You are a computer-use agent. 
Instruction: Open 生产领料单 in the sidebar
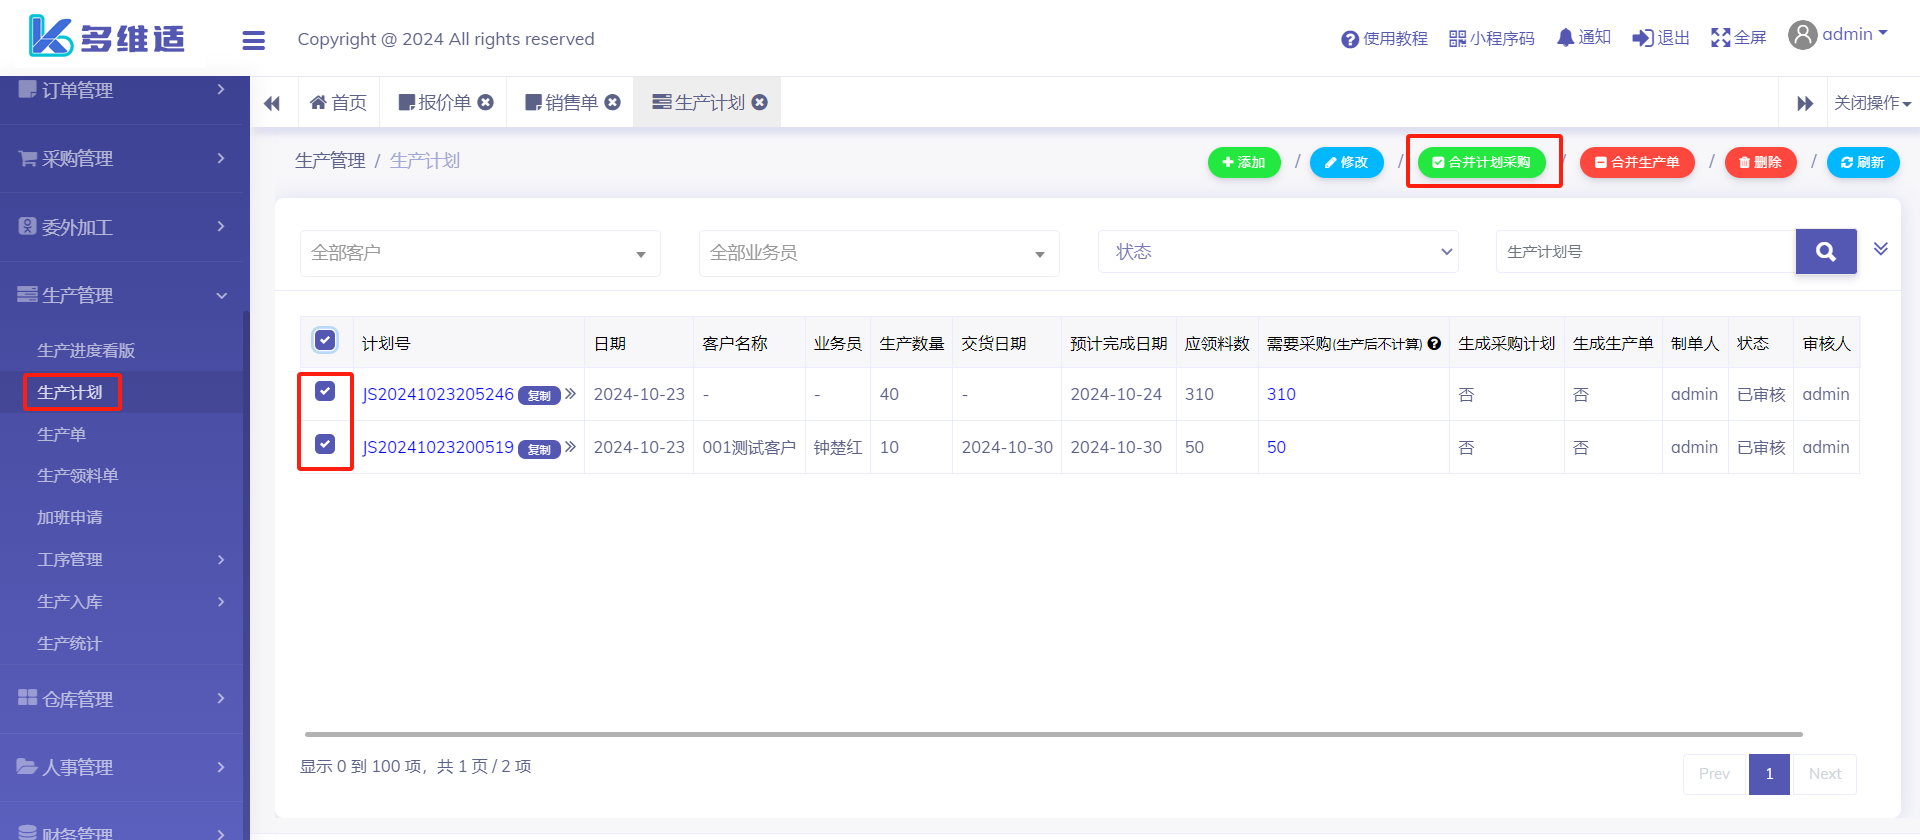[x=78, y=476]
